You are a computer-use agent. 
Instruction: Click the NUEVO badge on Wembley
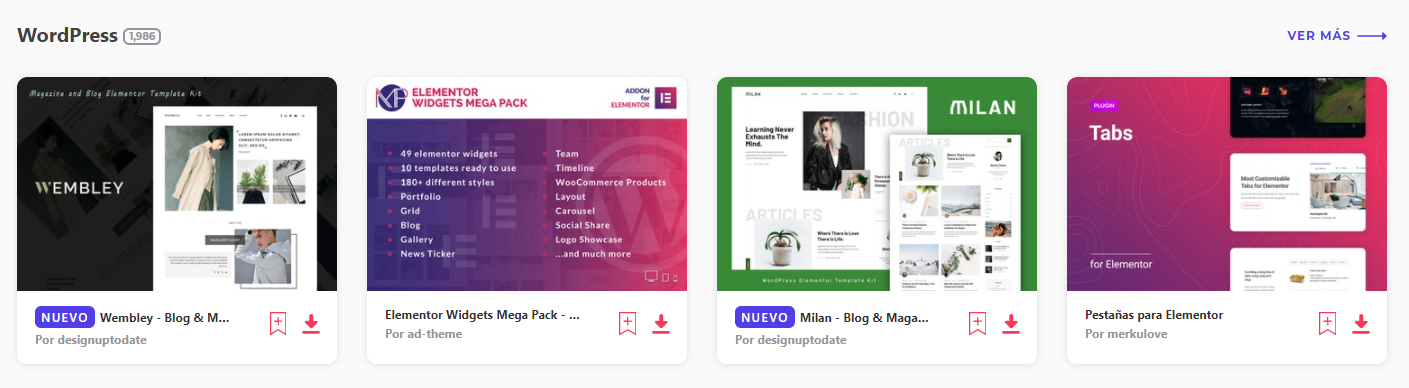(64, 318)
